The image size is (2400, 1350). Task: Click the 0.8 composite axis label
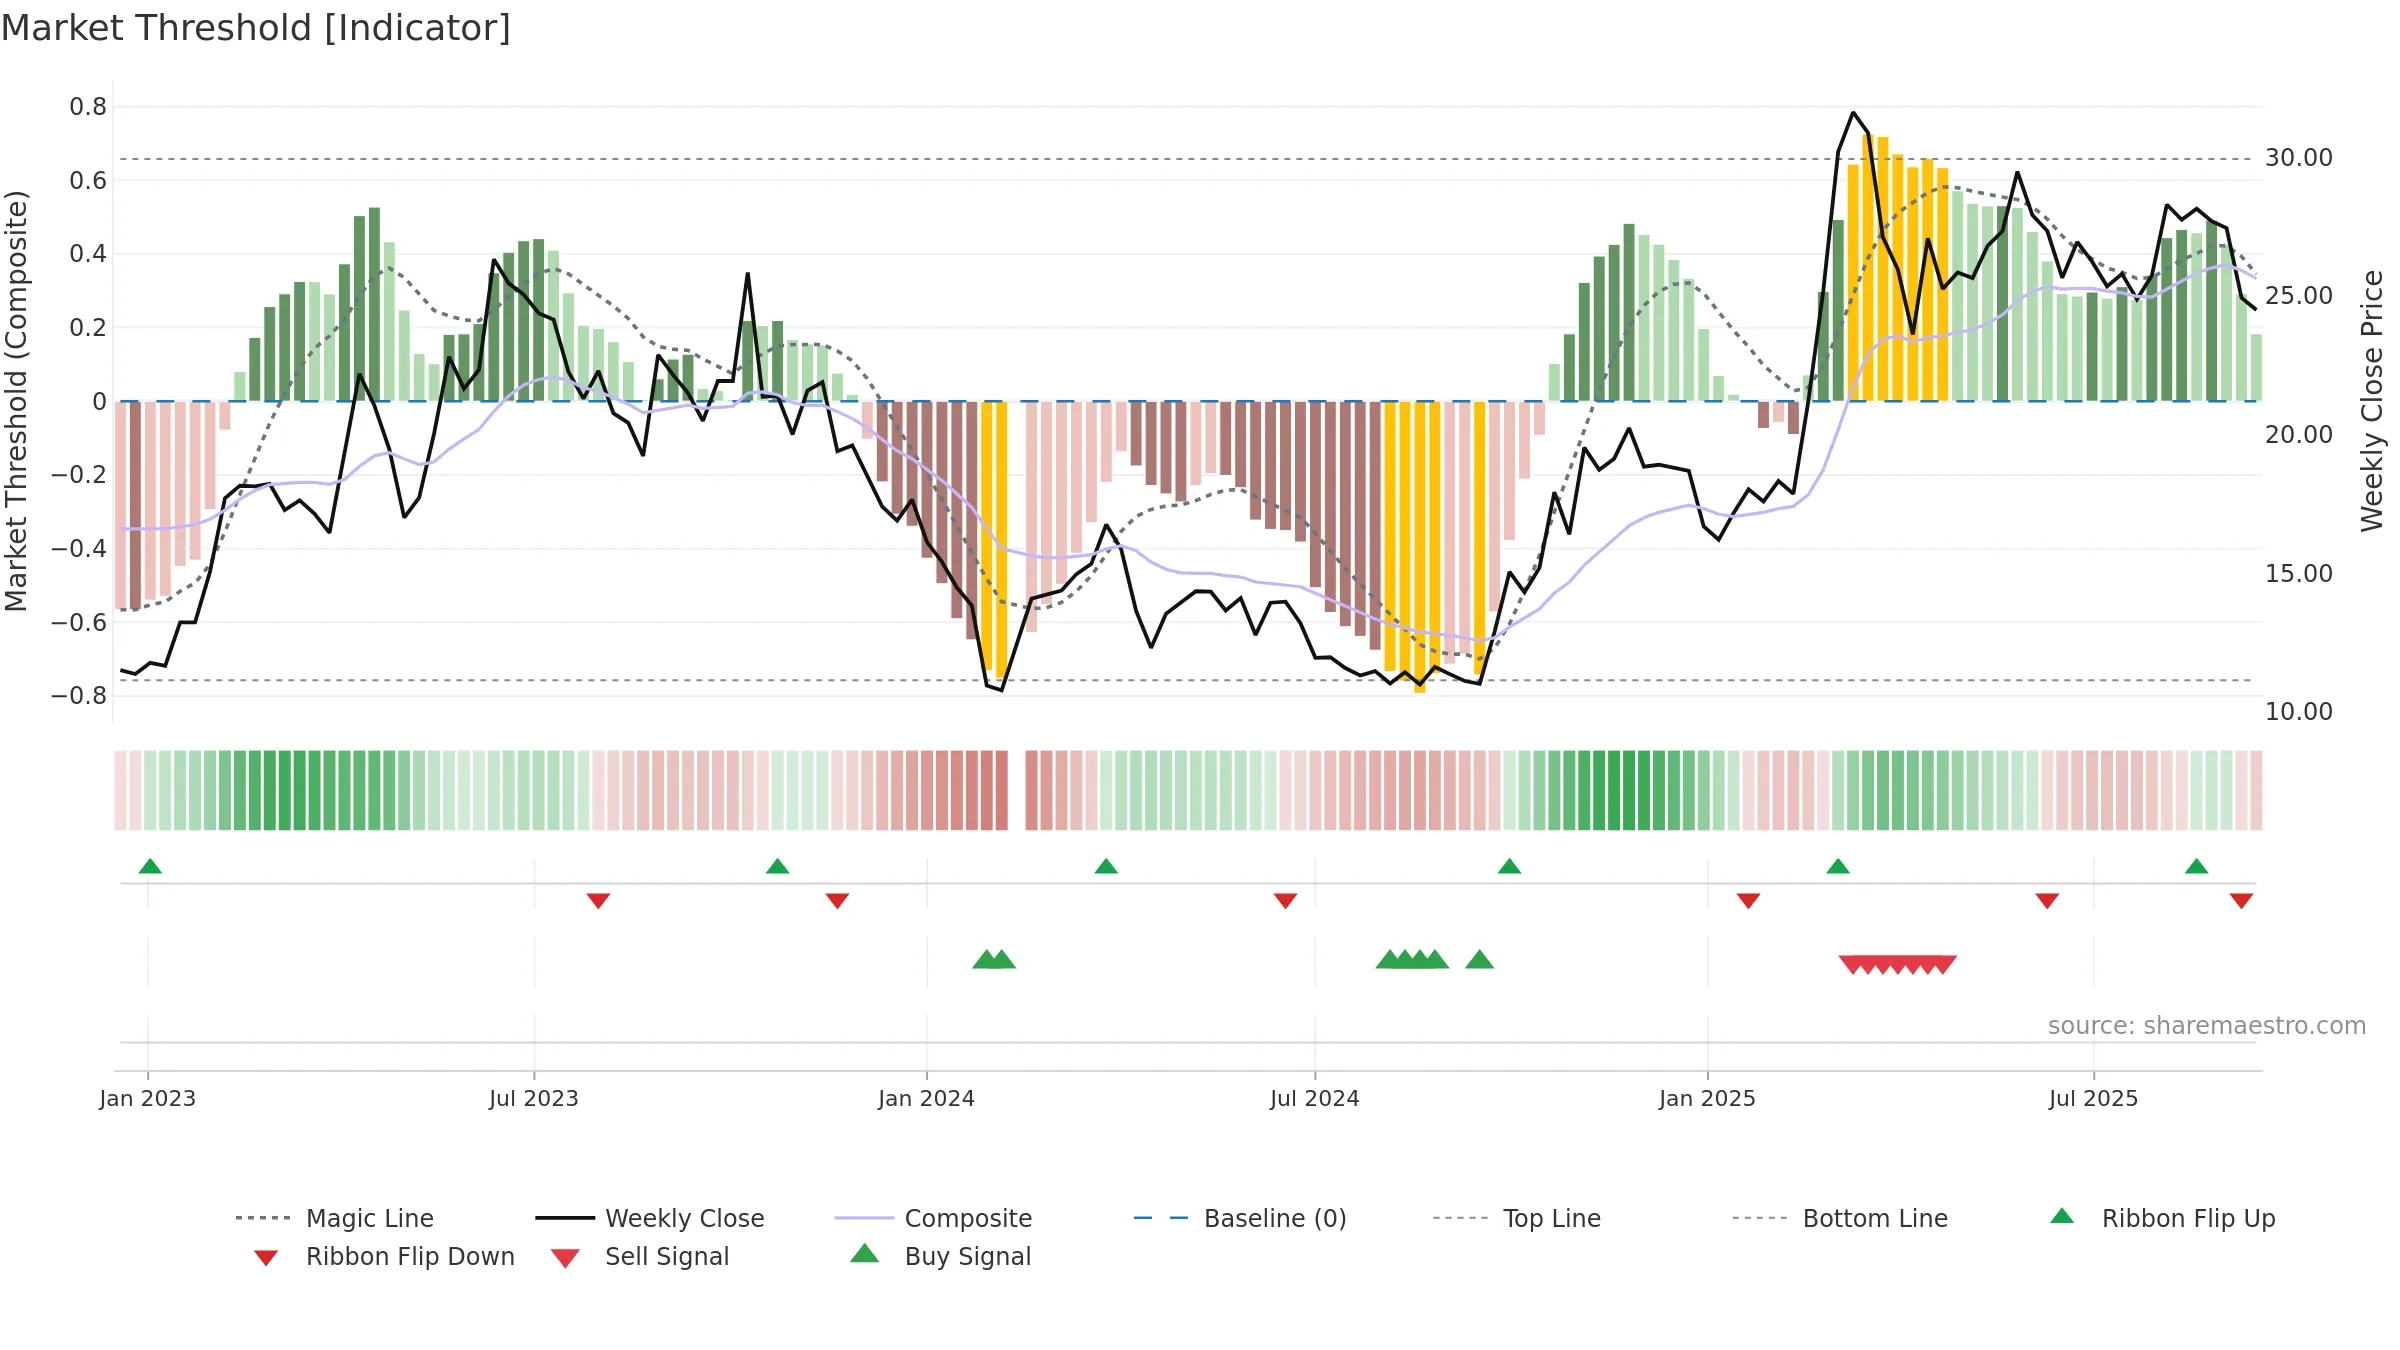[88, 107]
